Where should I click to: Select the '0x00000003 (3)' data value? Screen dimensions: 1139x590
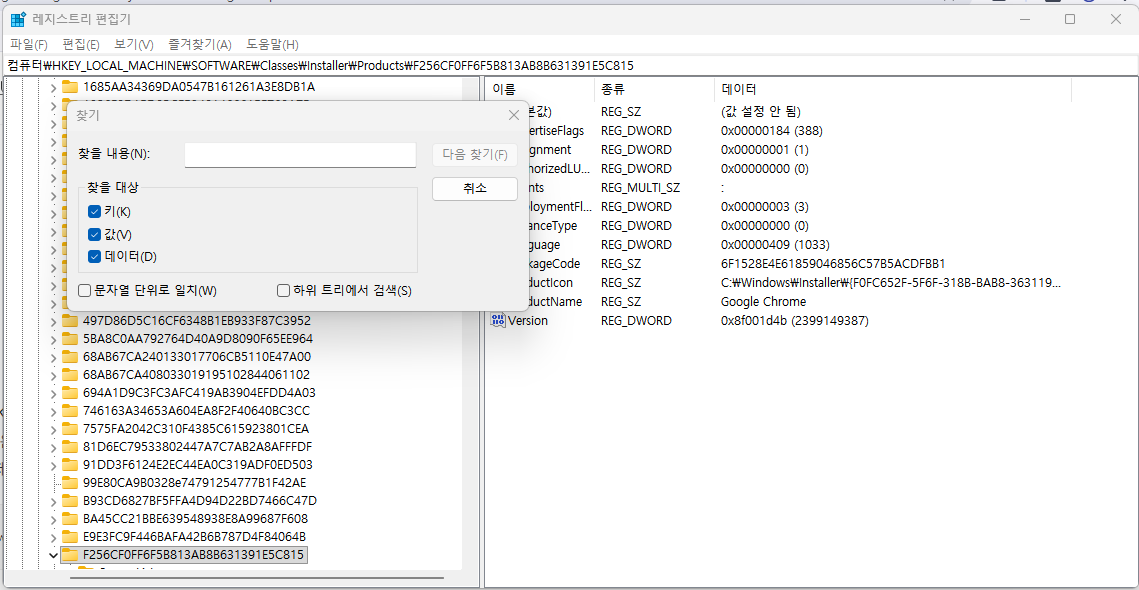coord(765,206)
